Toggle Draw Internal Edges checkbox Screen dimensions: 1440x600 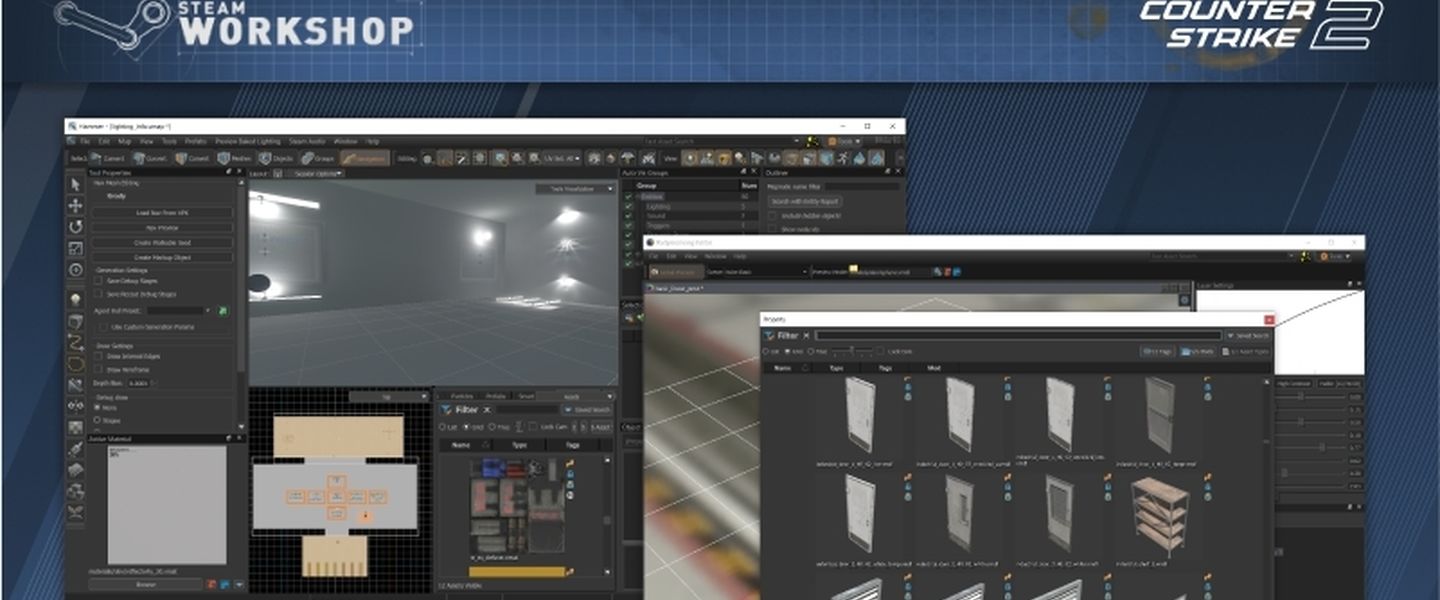(x=98, y=356)
